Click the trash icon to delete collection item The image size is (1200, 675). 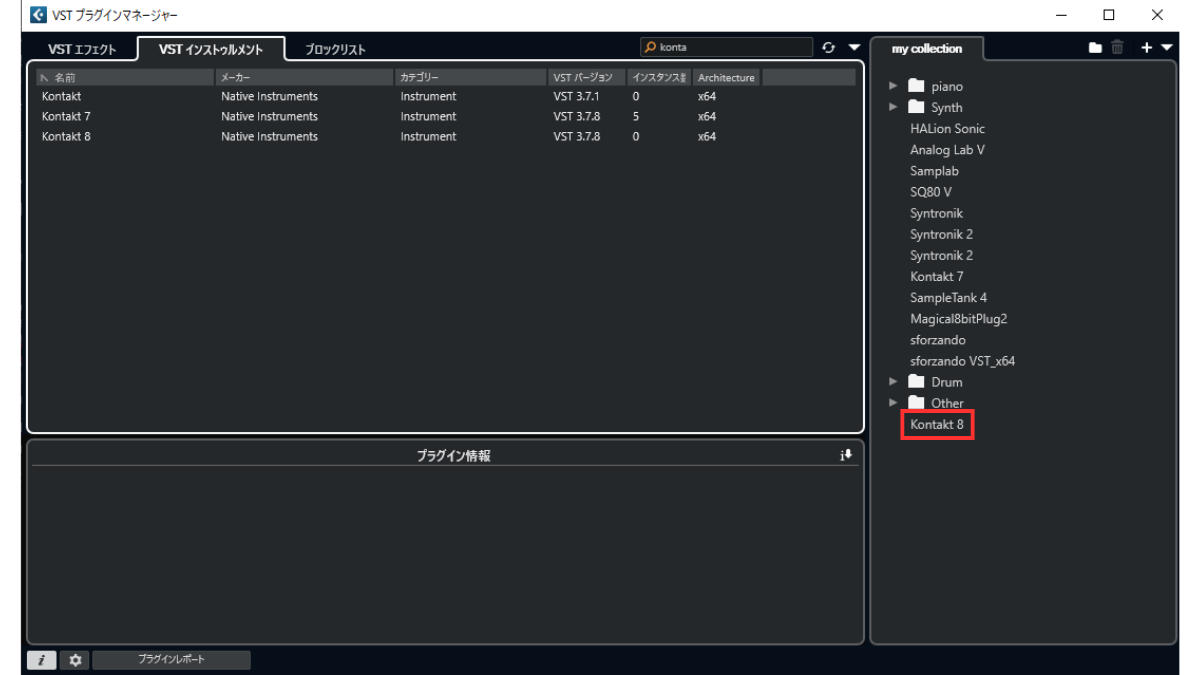[x=1117, y=47]
